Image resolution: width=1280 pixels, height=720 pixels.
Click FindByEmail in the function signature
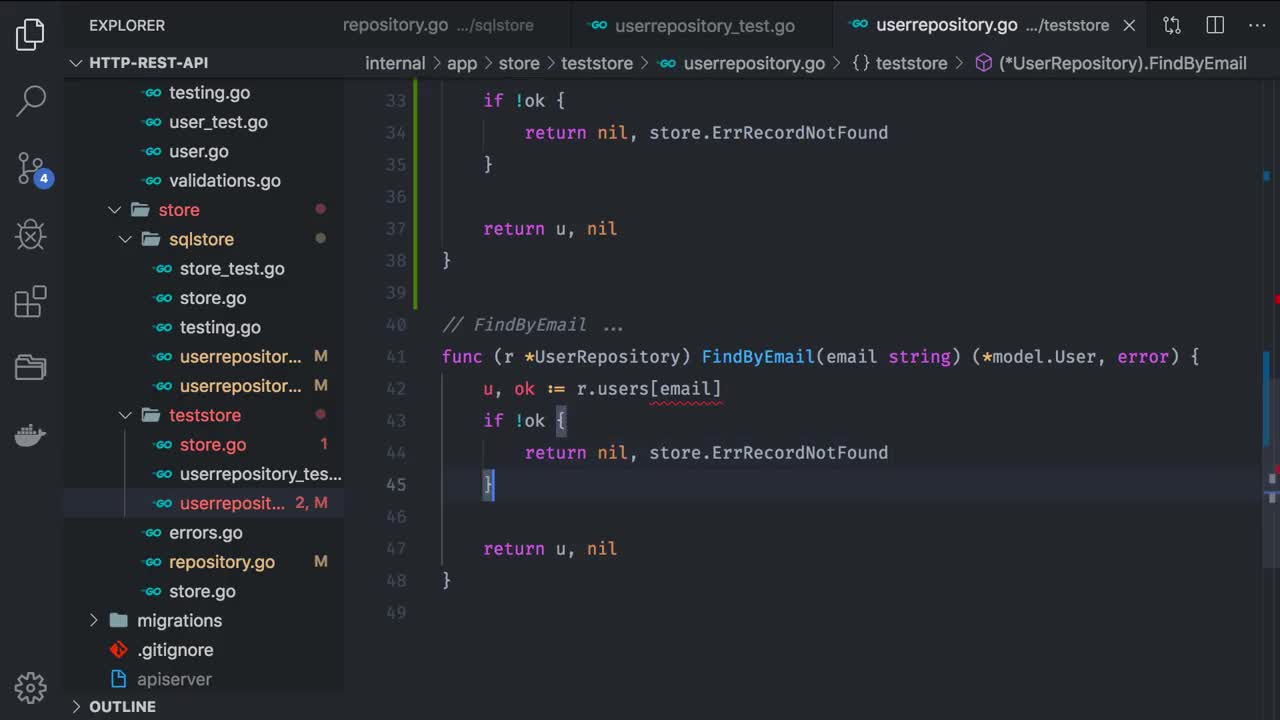point(758,357)
